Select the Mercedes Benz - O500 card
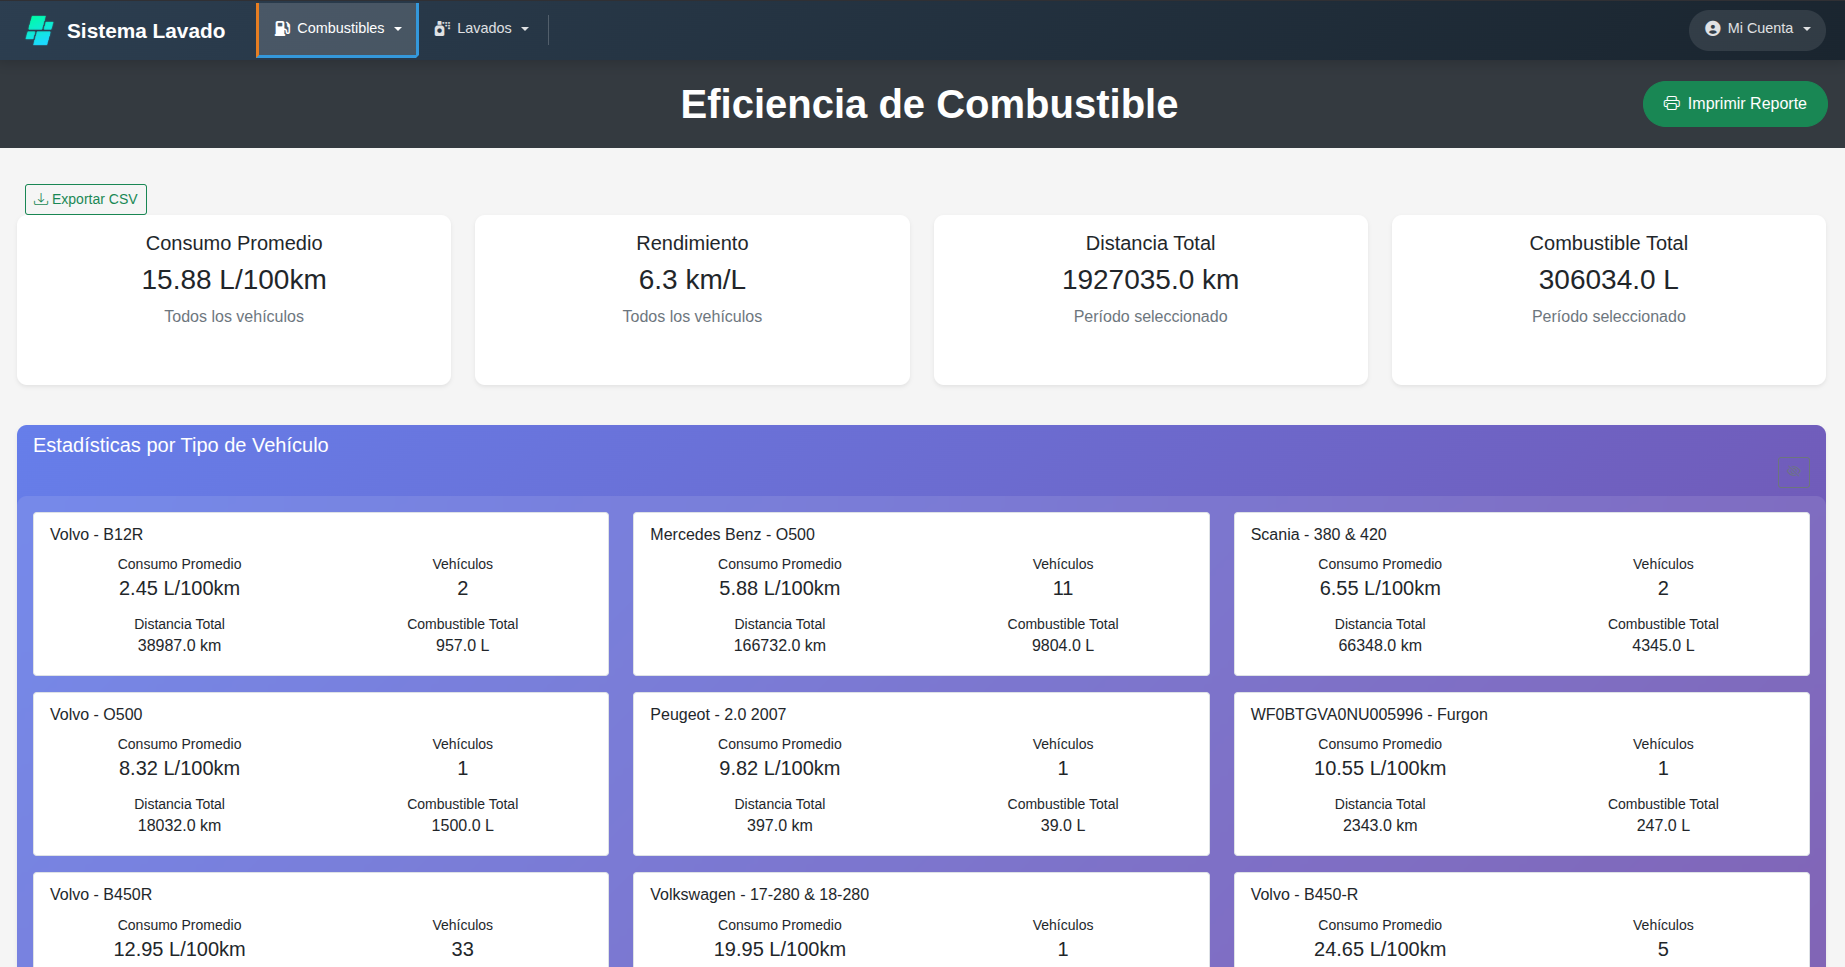 pyautogui.click(x=920, y=594)
